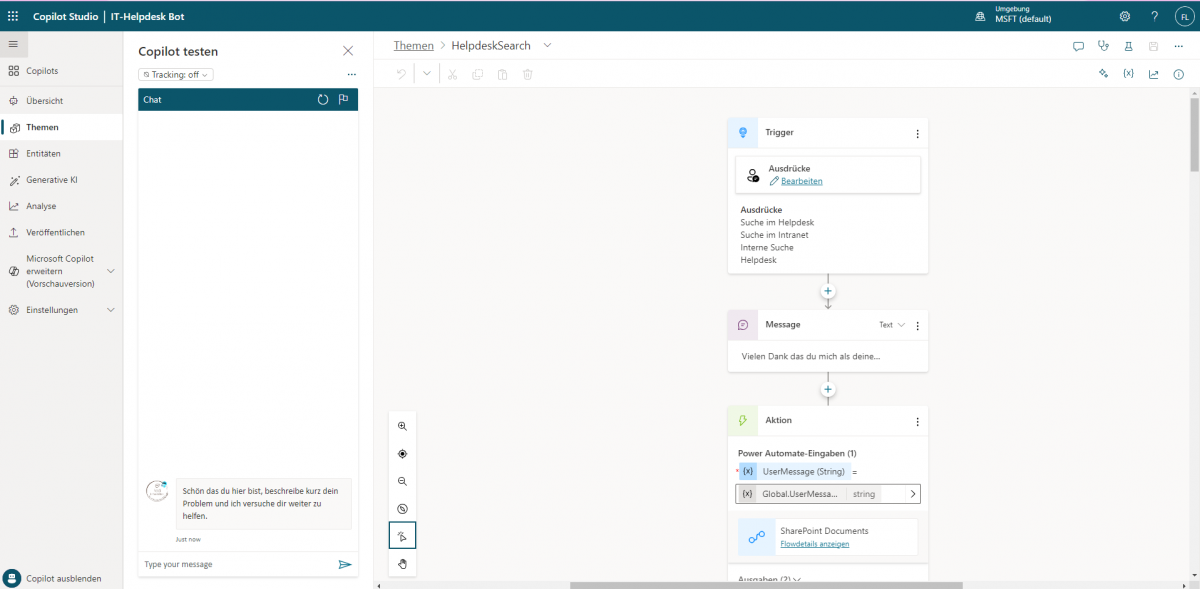Add node below the Trigger
This screenshot has width=1200, height=589.
point(828,291)
